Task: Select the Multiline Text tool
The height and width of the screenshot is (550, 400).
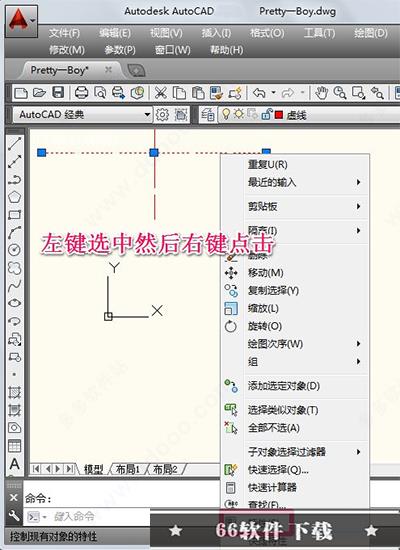Action: (14, 464)
